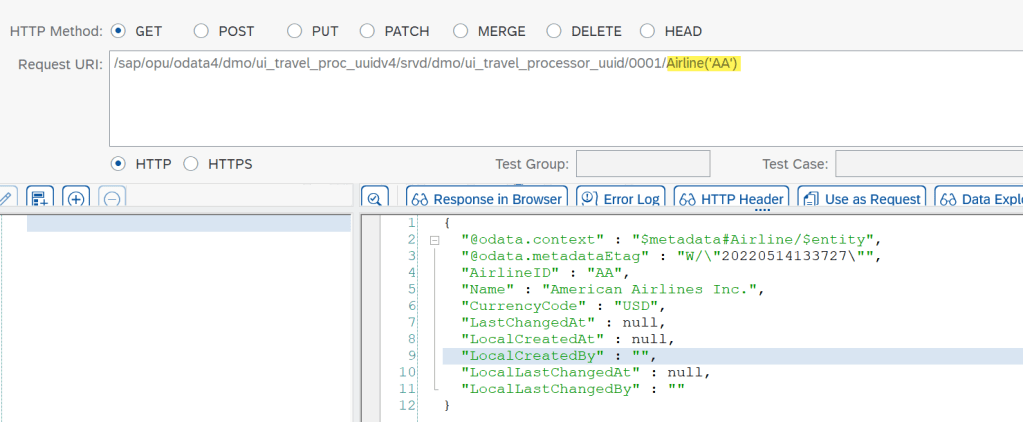1023x422 pixels.
Task: Click the minus circle zoom-out icon
Action: [x=112, y=199]
